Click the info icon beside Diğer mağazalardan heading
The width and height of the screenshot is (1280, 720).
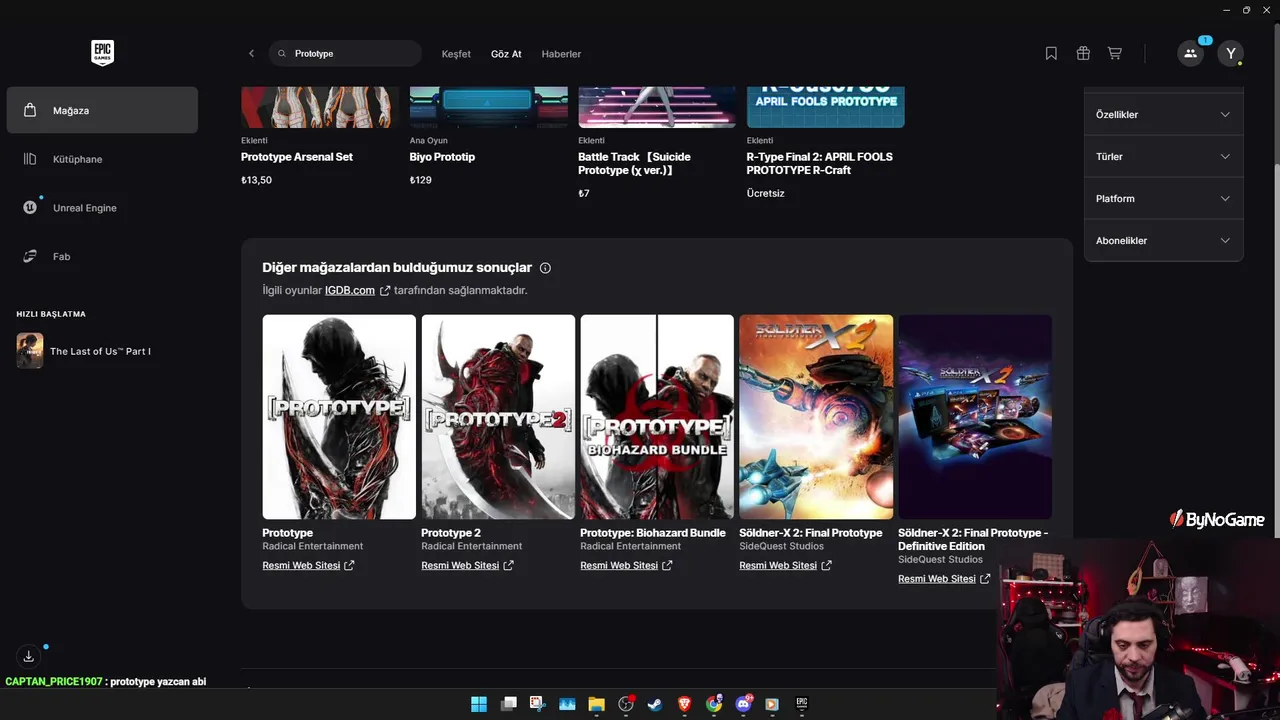(x=545, y=268)
